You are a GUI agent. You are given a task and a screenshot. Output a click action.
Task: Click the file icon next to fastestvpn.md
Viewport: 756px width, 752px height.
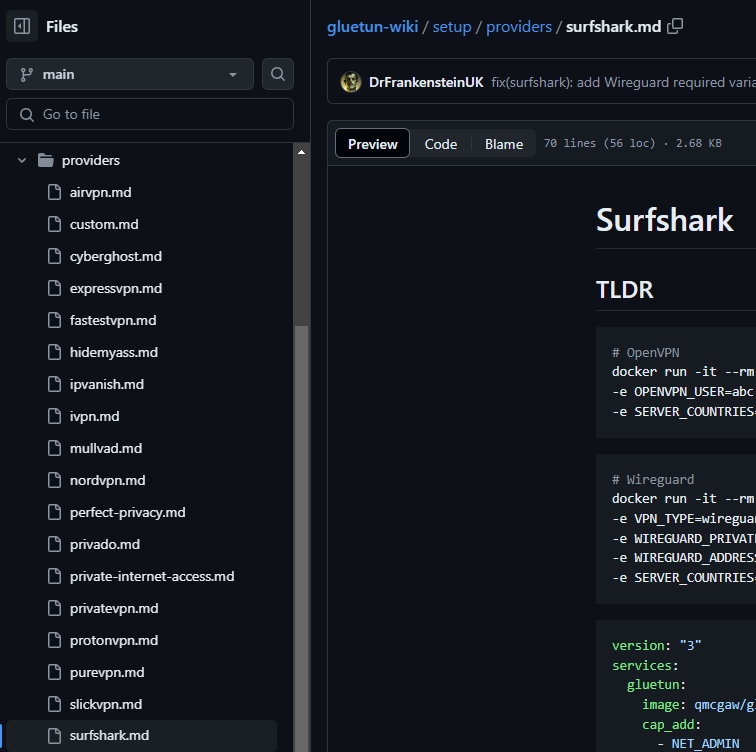[x=54, y=320]
